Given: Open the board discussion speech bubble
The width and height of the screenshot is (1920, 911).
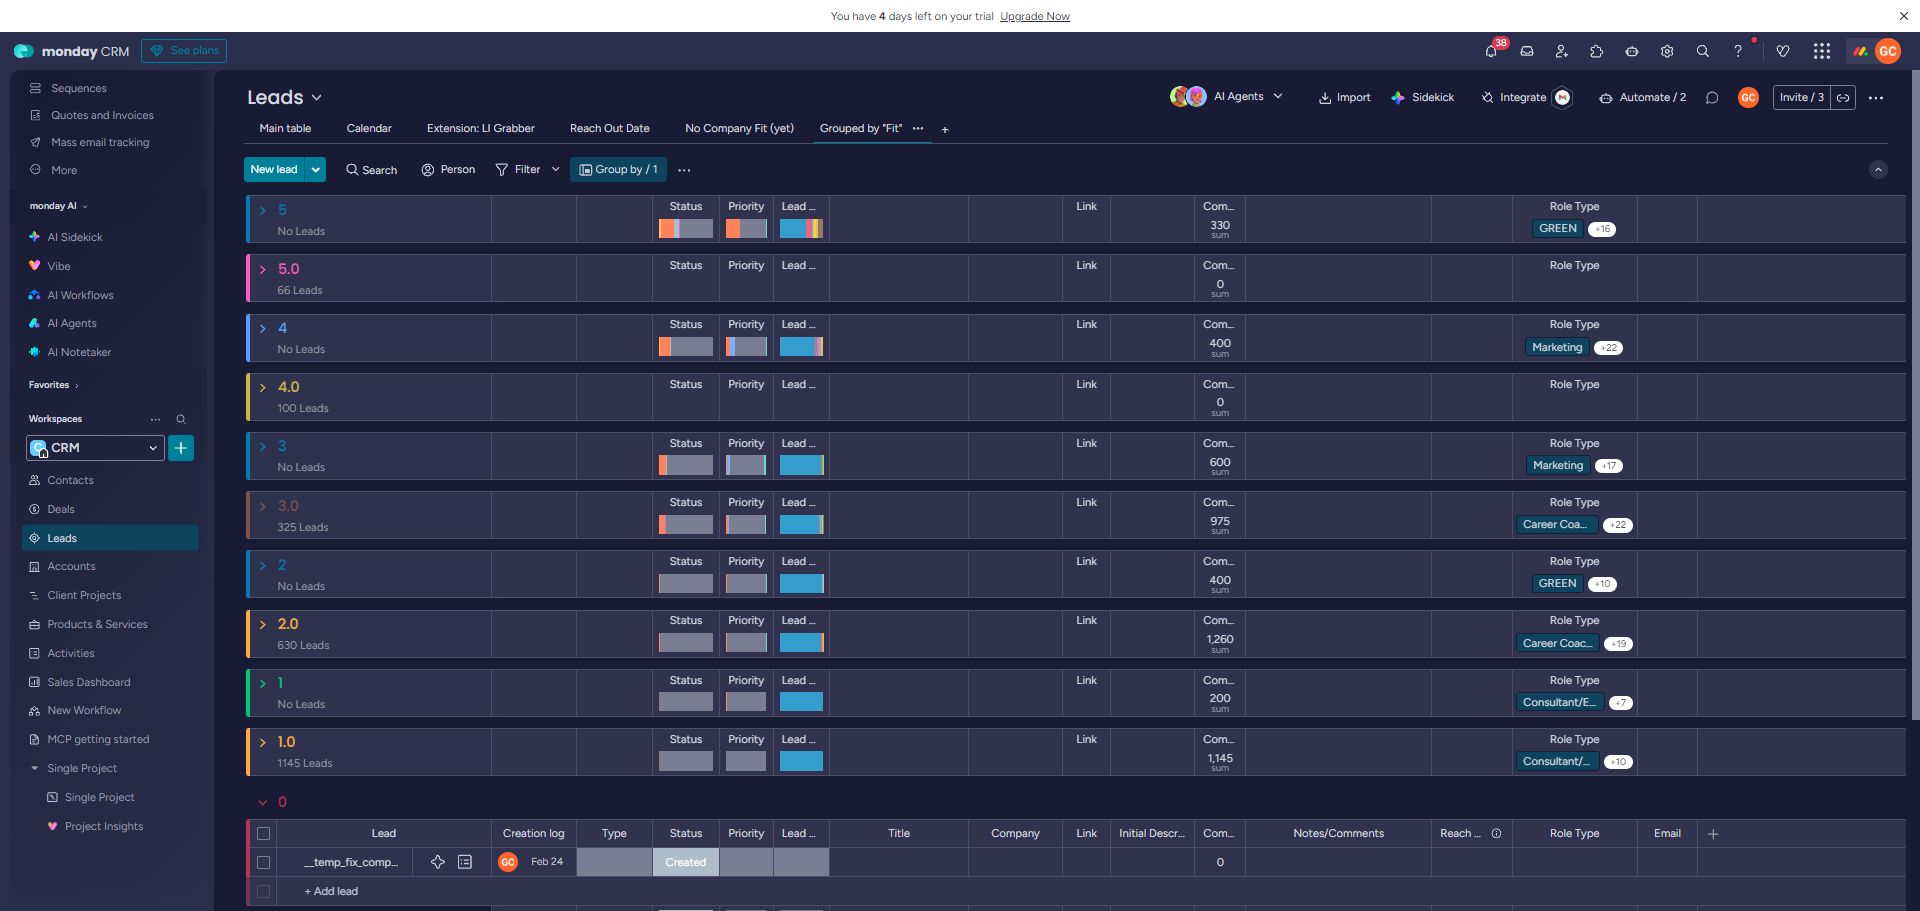Looking at the screenshot, I should [1712, 98].
